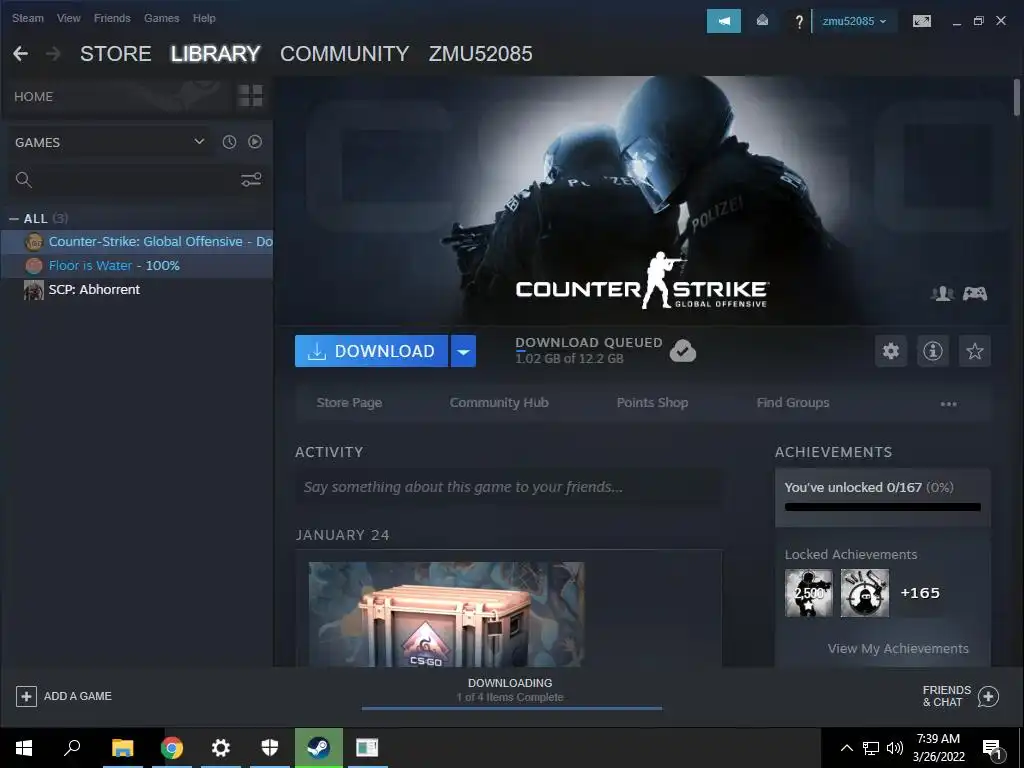This screenshot has width=1024, height=768.
Task: Click the multiplayer friends icon on banner
Action: tap(942, 293)
